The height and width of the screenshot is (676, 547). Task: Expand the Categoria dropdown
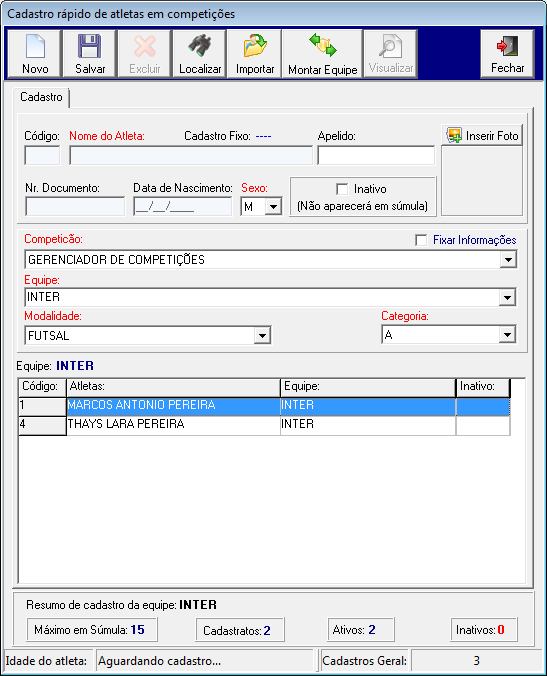point(507,335)
